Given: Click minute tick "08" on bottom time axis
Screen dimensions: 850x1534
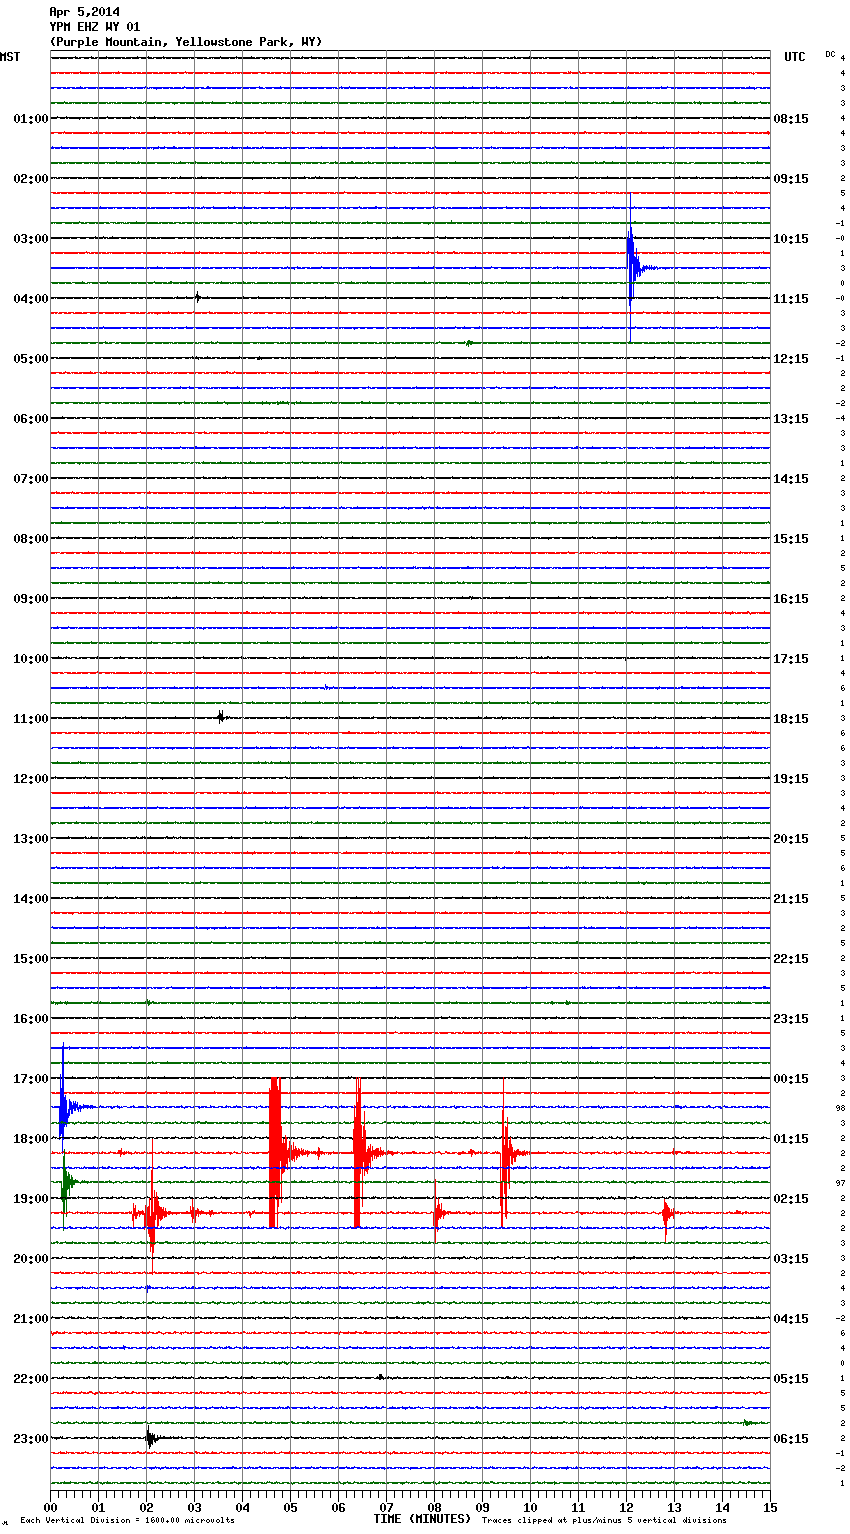Looking at the screenshot, I should click(434, 1507).
